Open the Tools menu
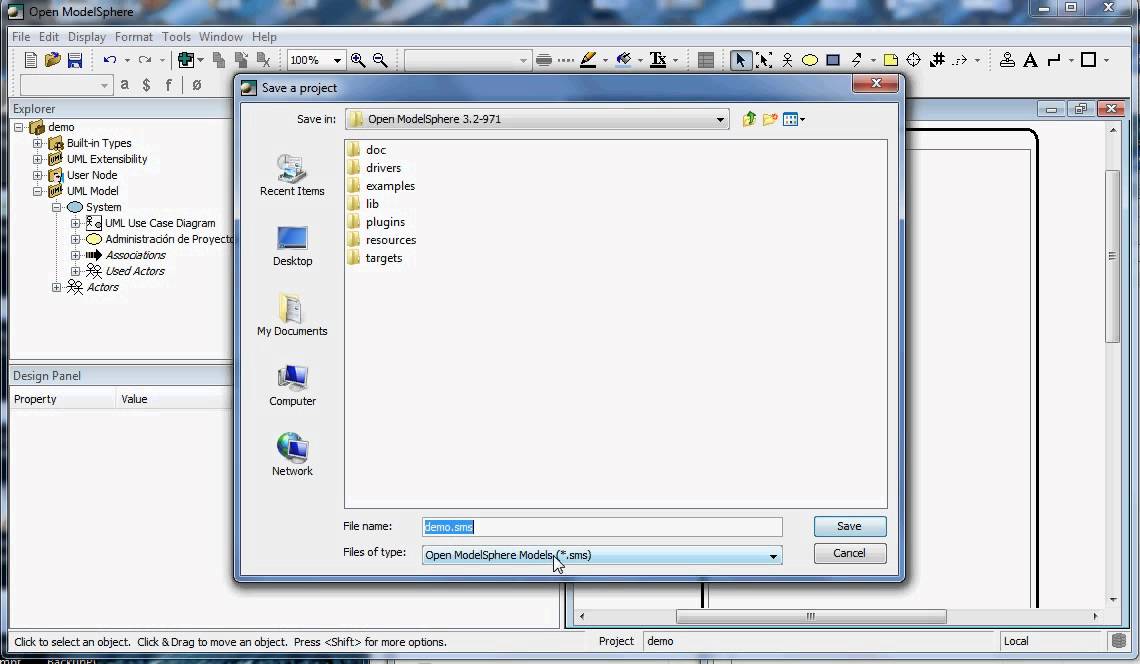 tap(176, 36)
